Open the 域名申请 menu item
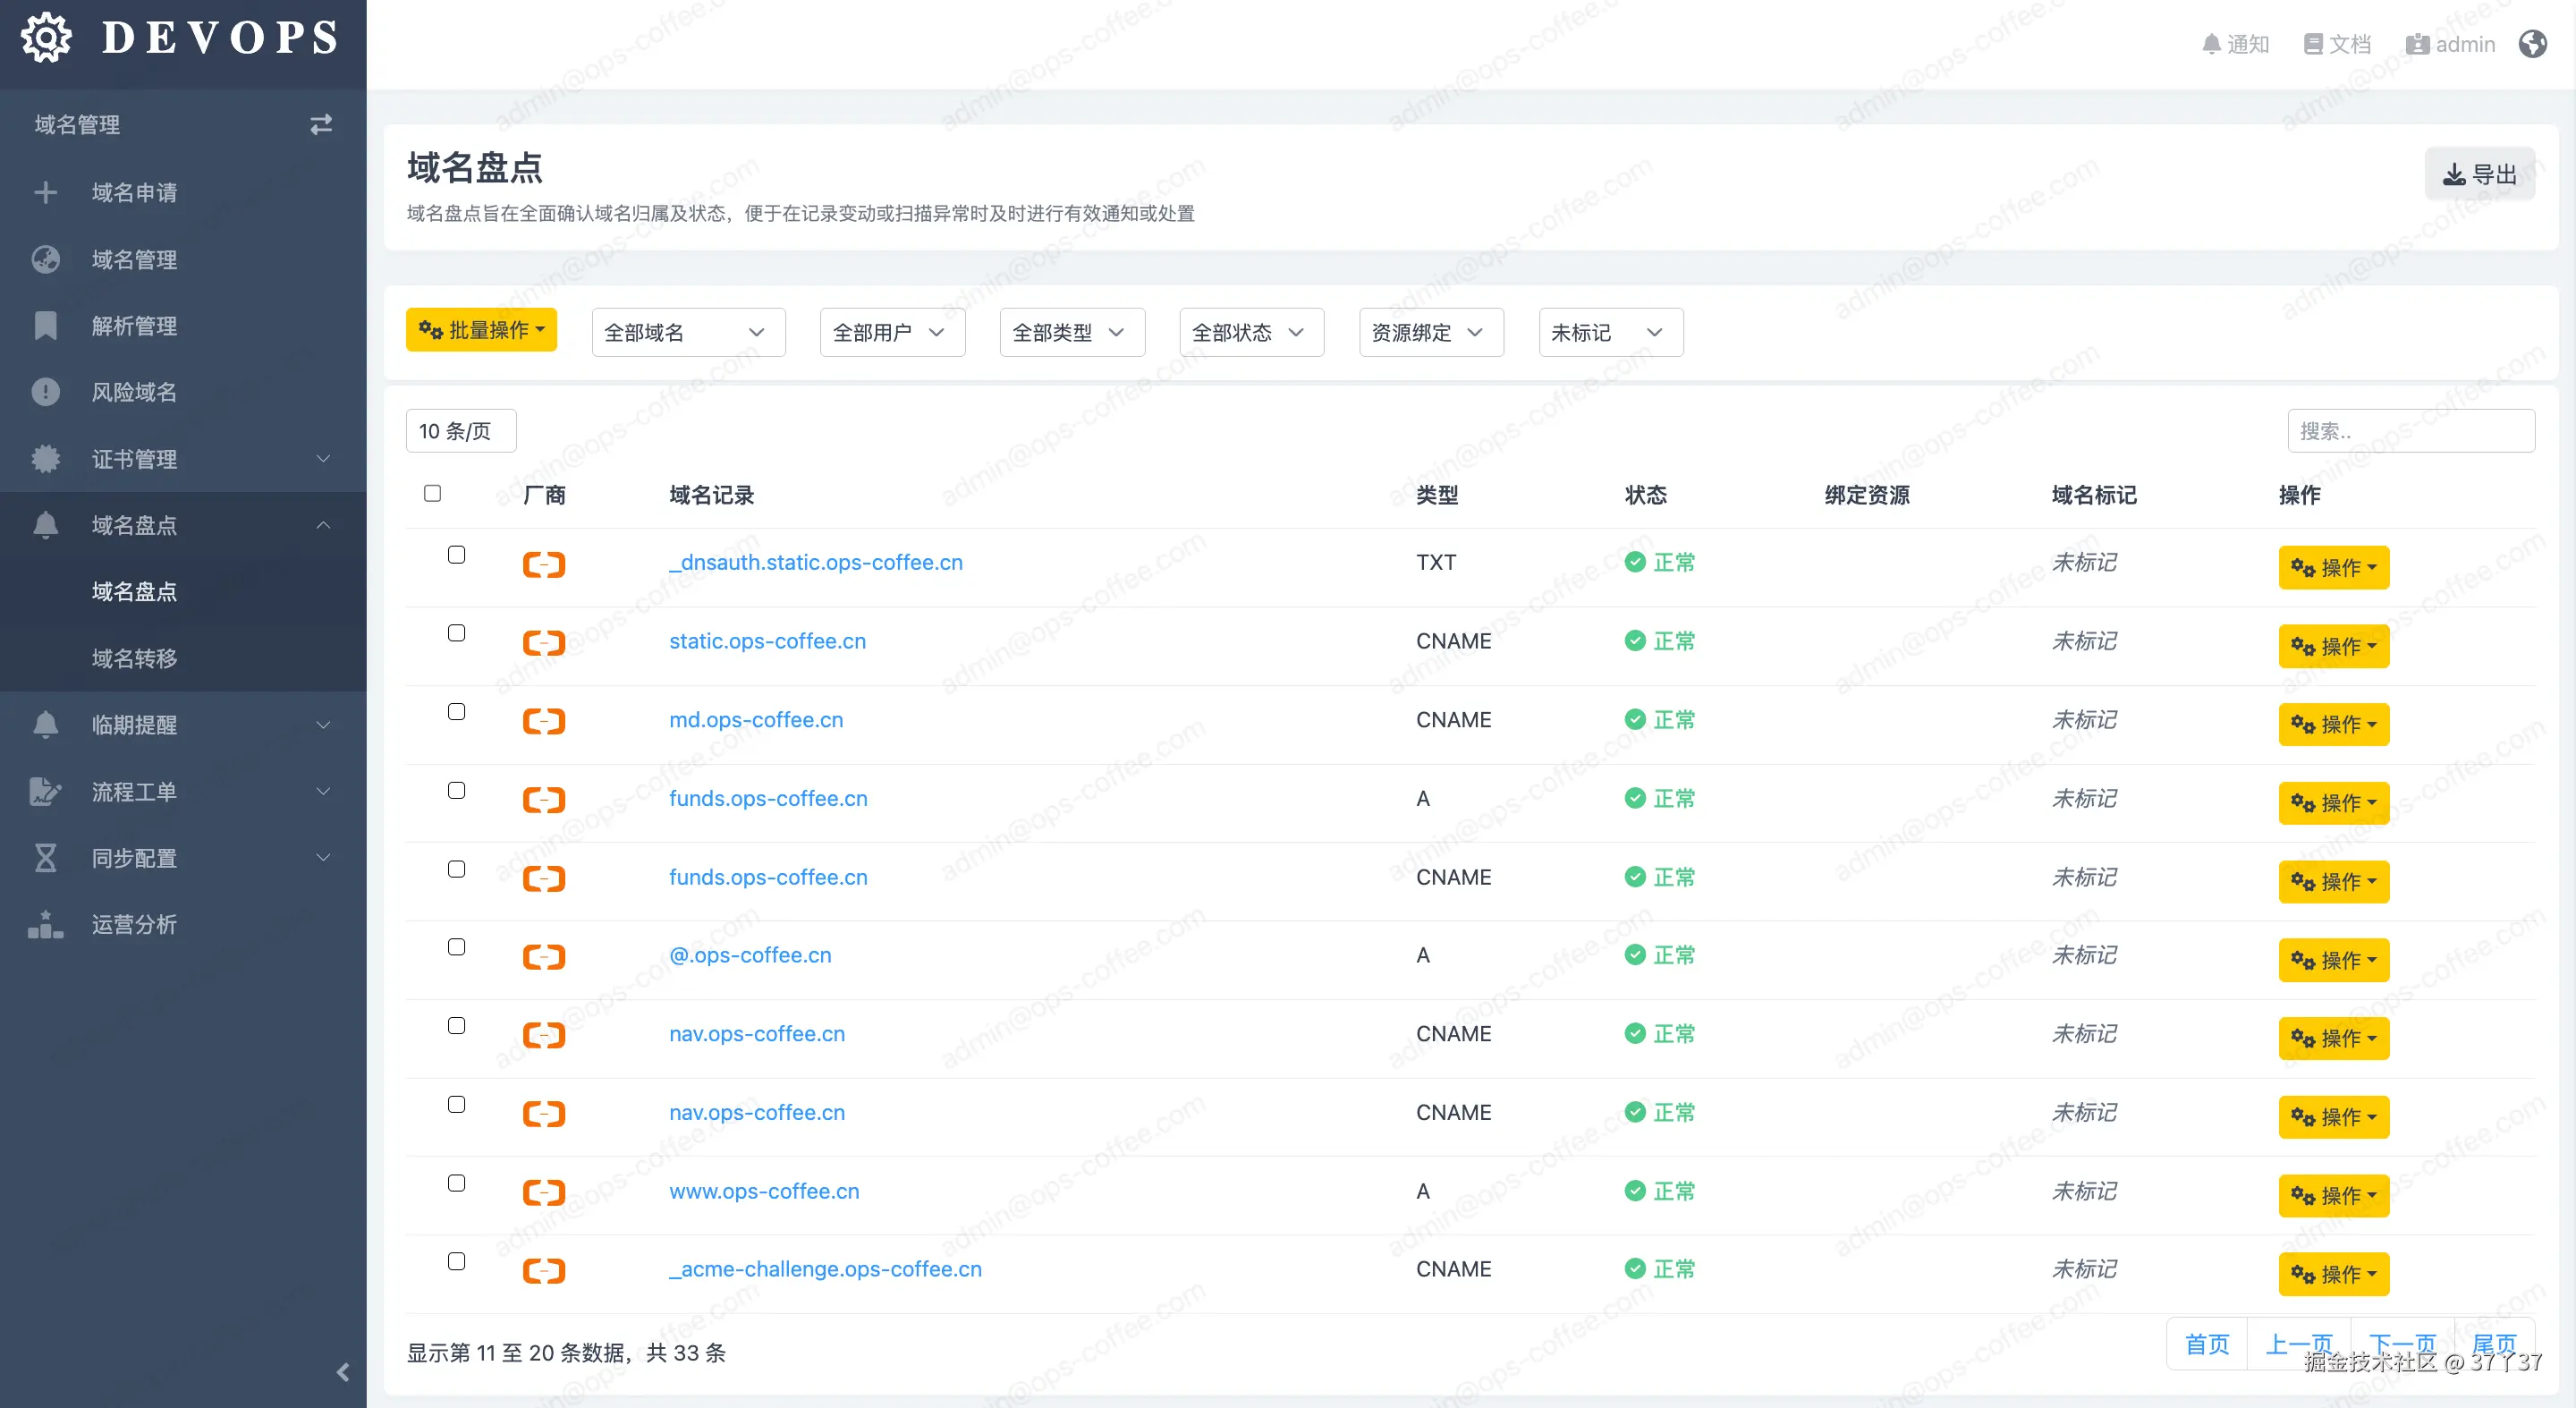The width and height of the screenshot is (2576, 1408). point(183,192)
